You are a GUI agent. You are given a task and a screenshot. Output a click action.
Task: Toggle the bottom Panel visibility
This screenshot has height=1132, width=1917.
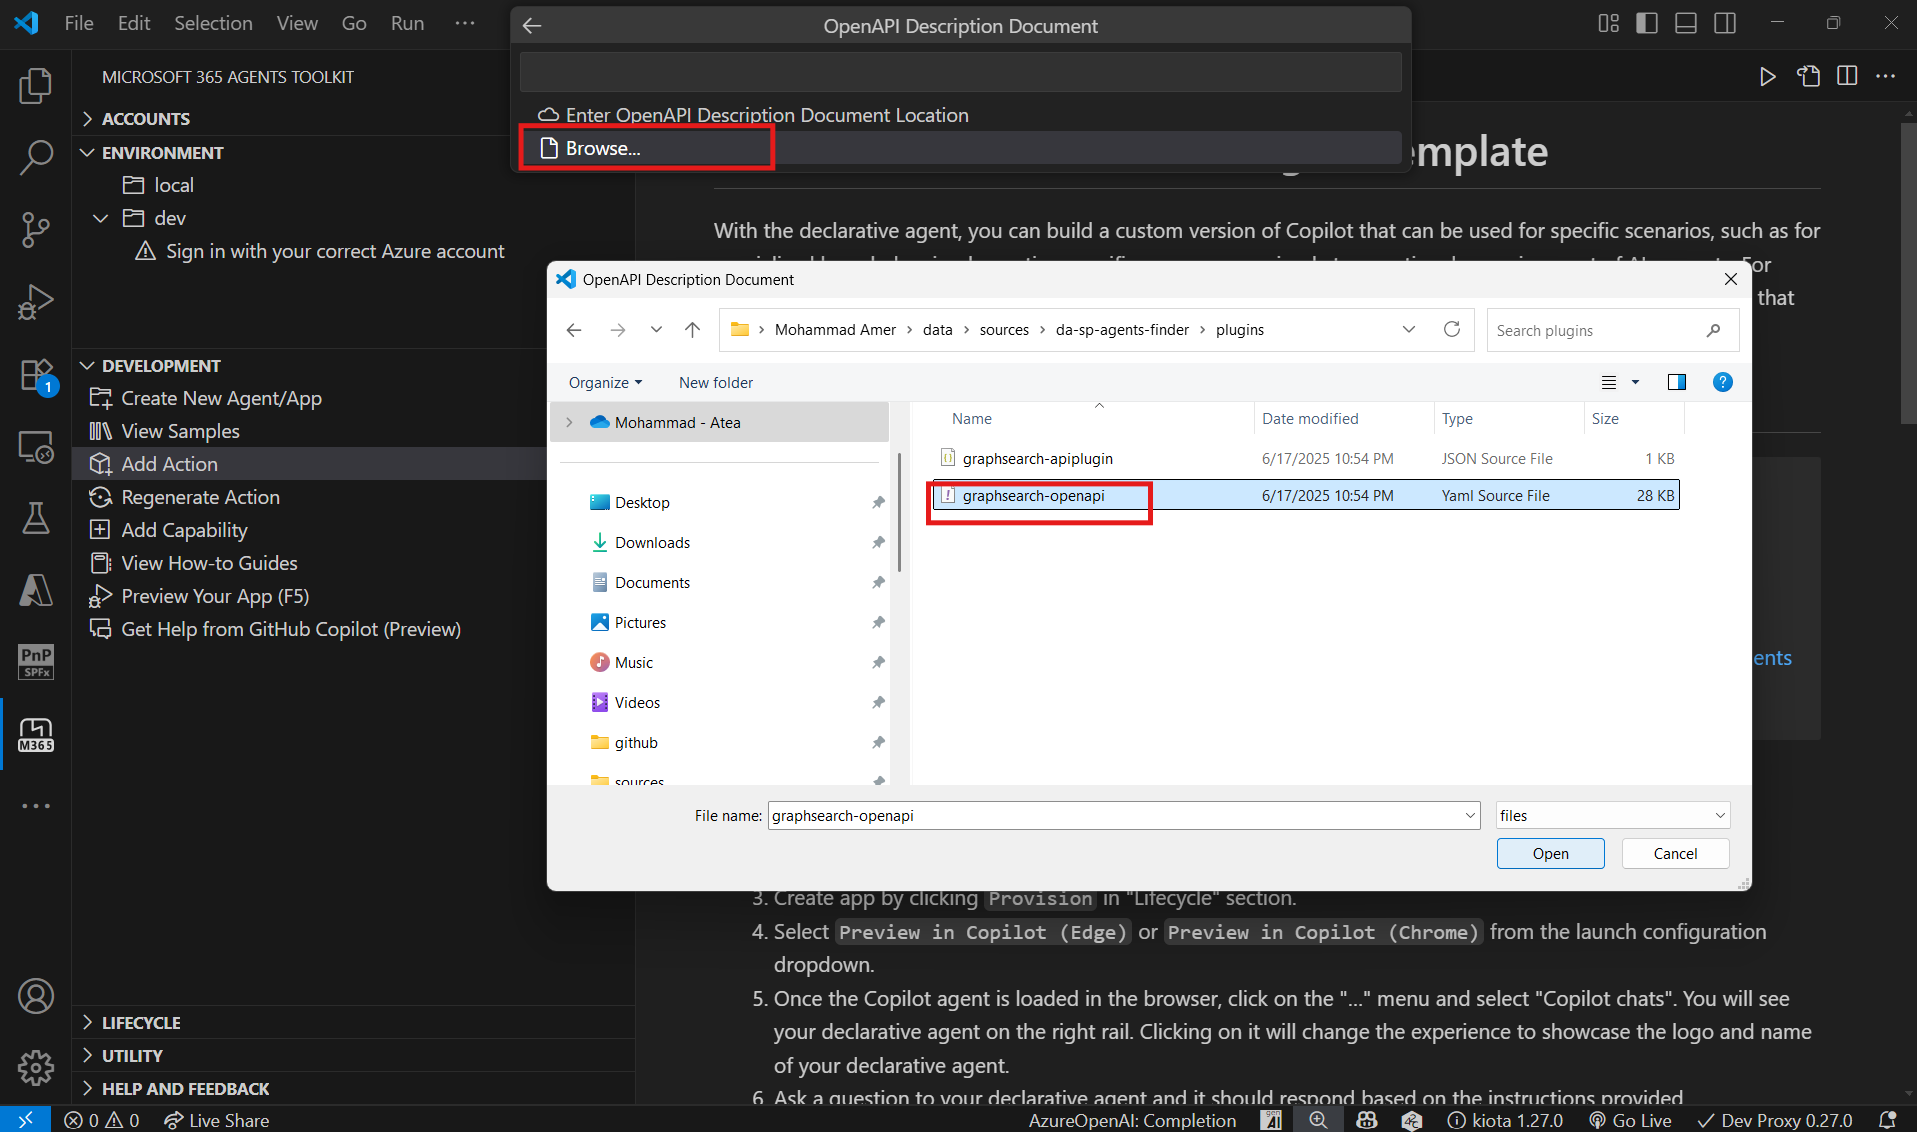[x=1686, y=23]
